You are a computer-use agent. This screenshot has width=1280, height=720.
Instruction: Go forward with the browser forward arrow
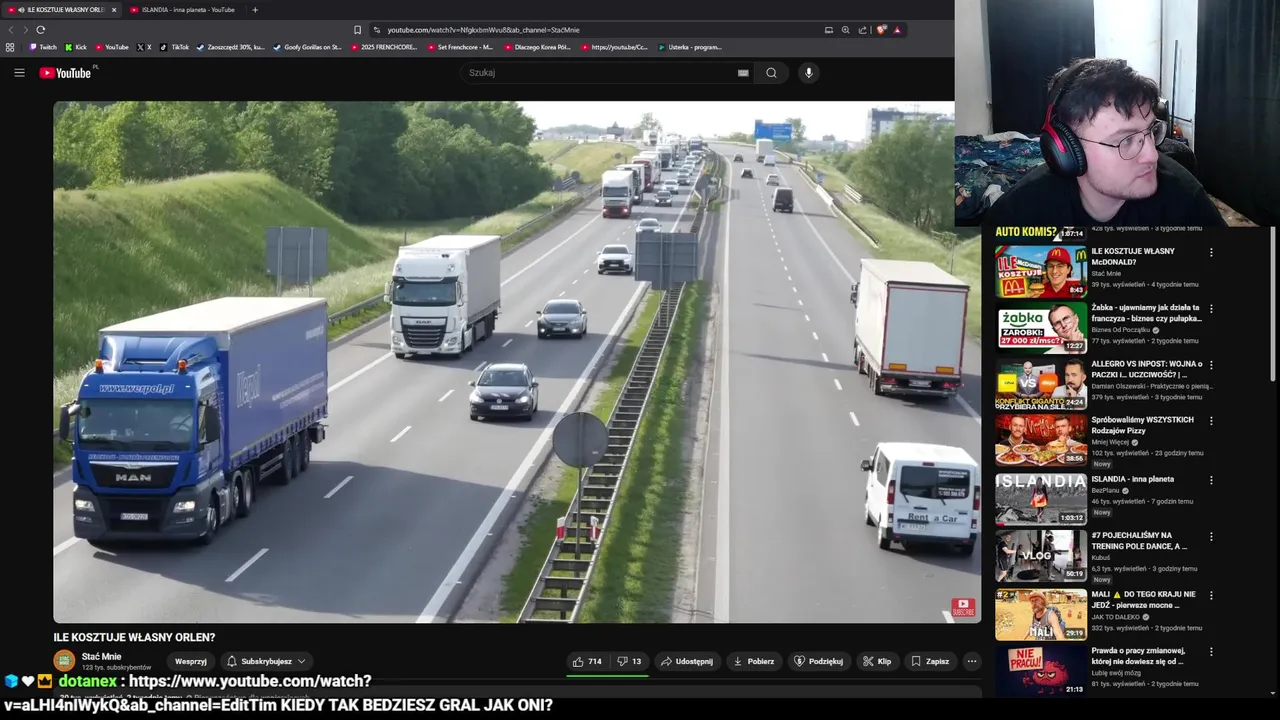click(x=24, y=29)
